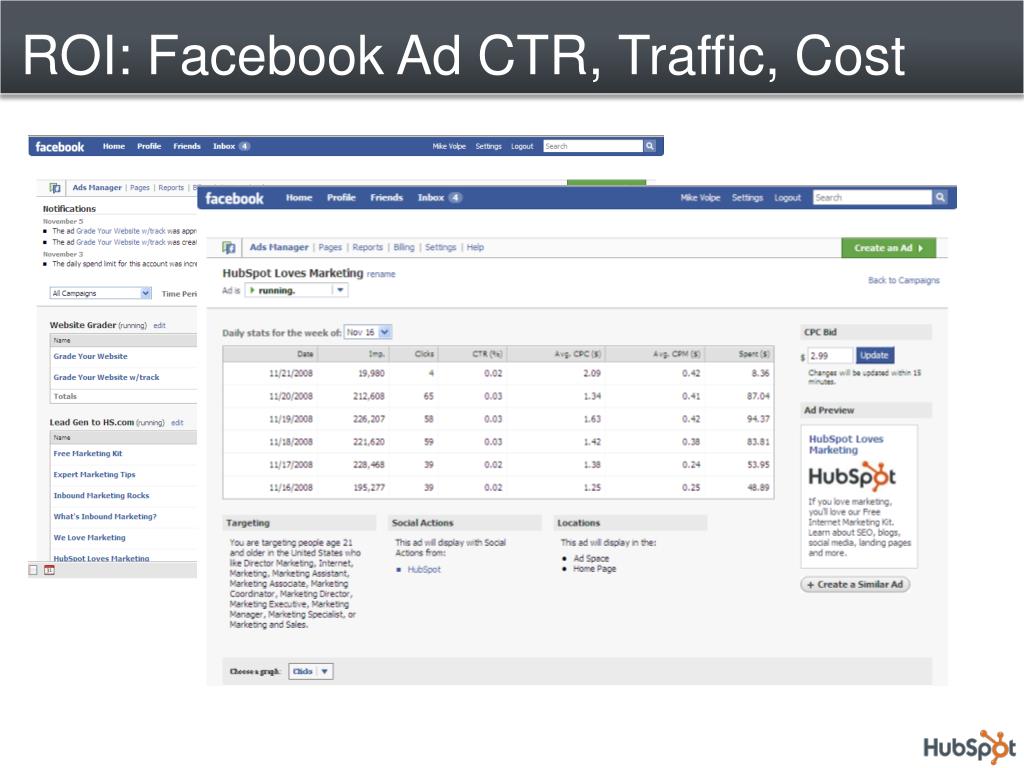Click Ads Manager flag icon in back window
The height and width of the screenshot is (768, 1024).
click(56, 187)
